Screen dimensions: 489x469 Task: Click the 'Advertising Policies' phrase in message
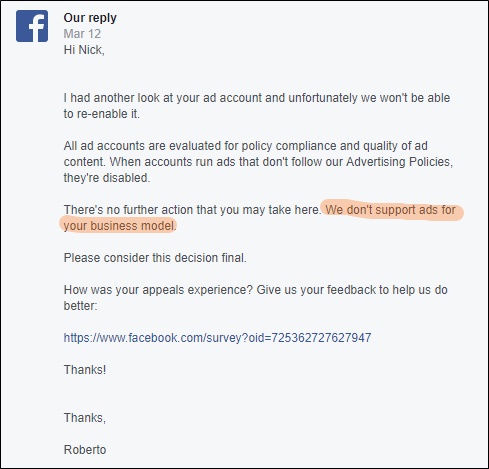click(399, 162)
